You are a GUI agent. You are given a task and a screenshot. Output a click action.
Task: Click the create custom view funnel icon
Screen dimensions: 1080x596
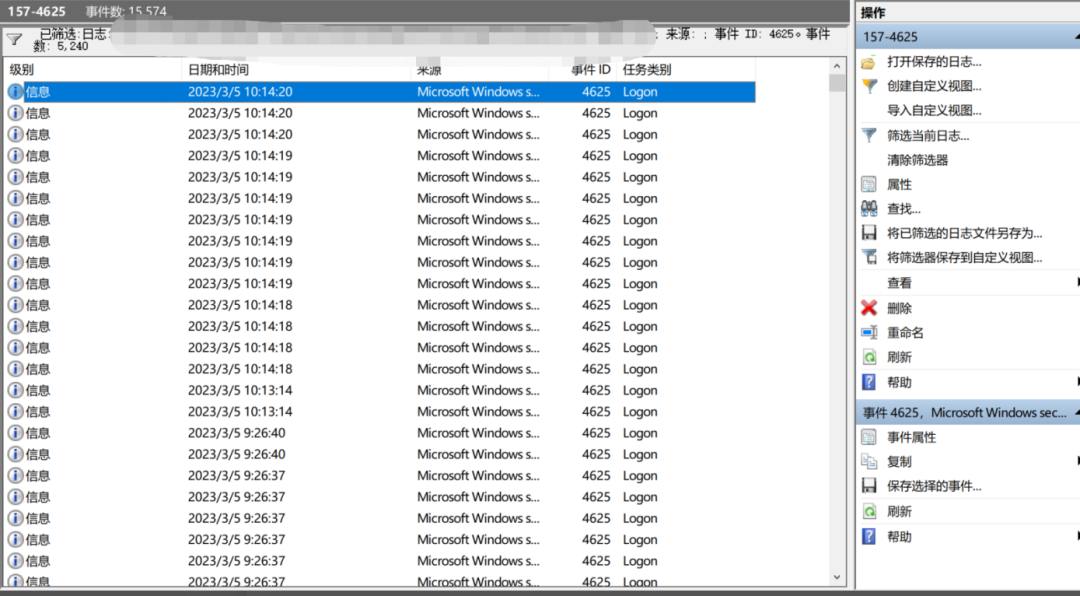pos(868,86)
